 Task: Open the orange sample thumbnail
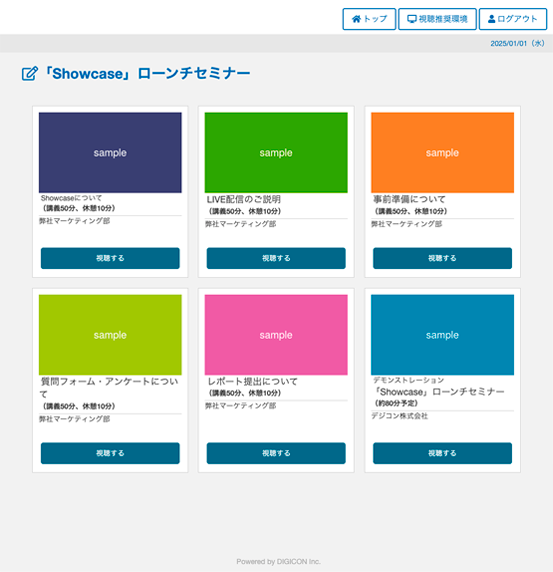tap(442, 152)
